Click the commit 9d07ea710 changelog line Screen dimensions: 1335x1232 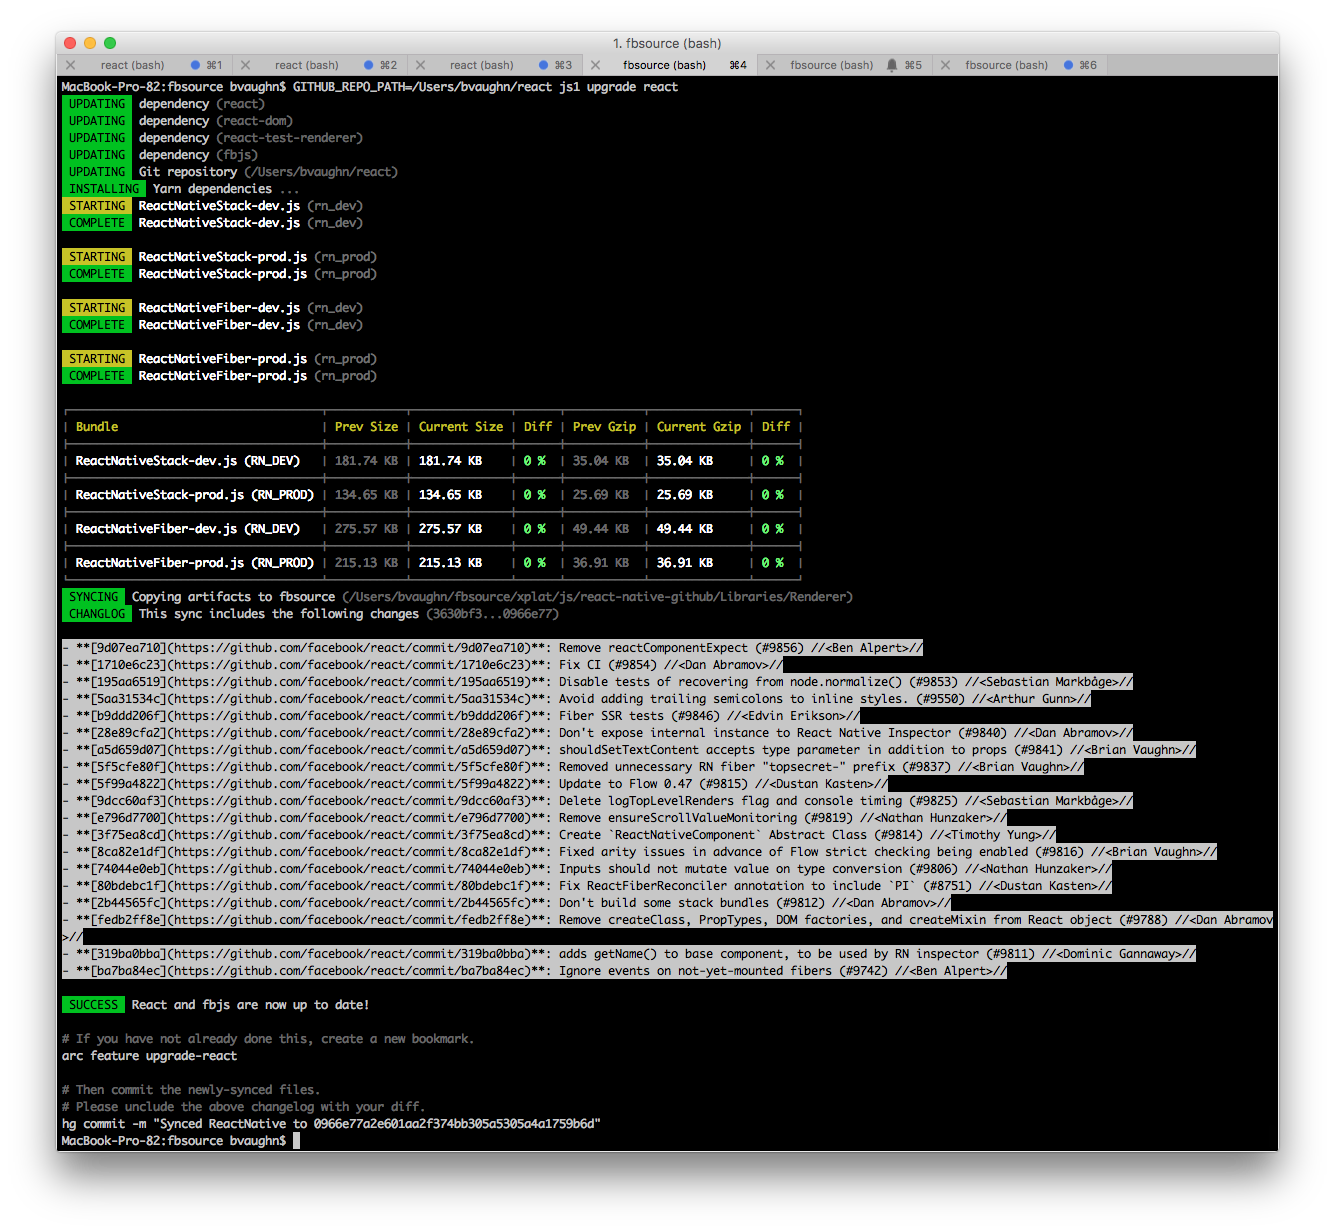pyautogui.click(x=492, y=648)
